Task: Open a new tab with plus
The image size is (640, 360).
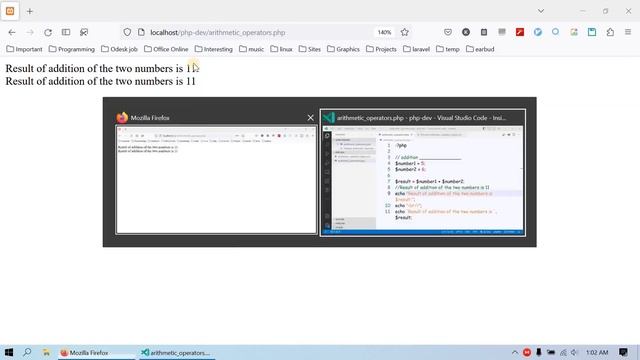Action: coord(30,11)
